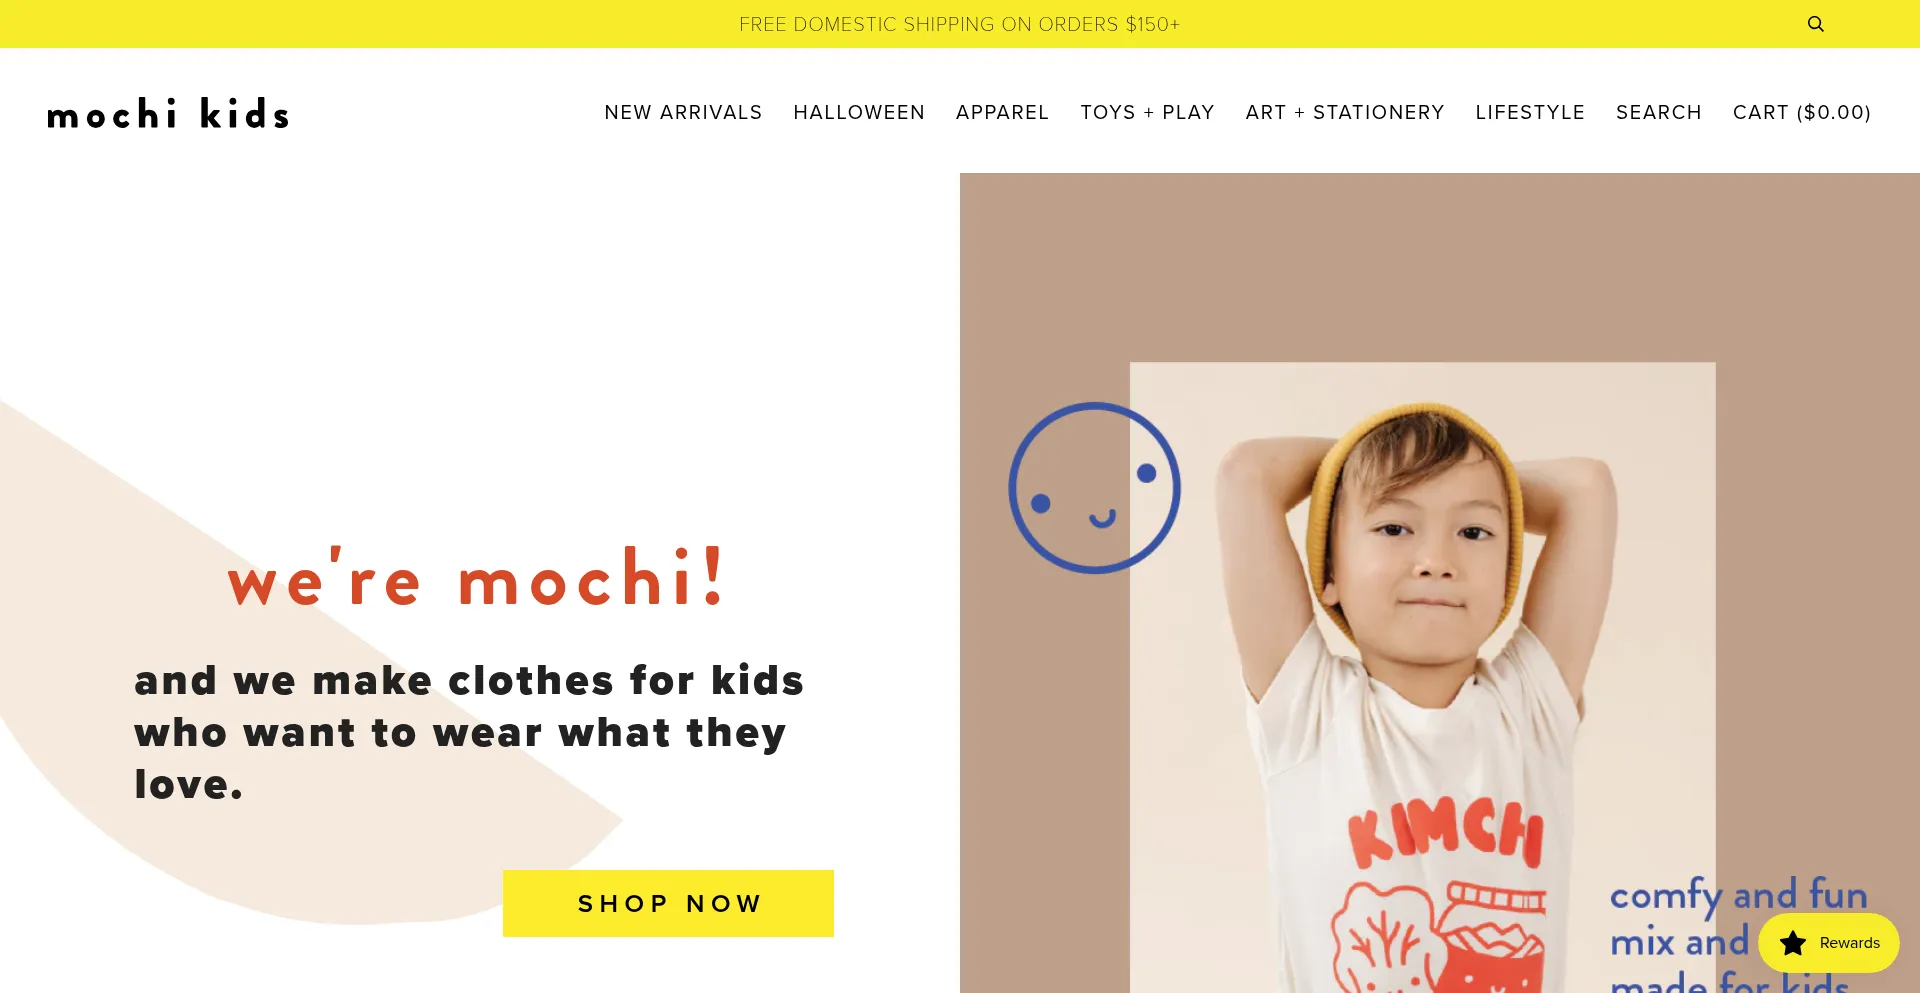
Task: Open the Halloween collection
Action: (x=859, y=112)
